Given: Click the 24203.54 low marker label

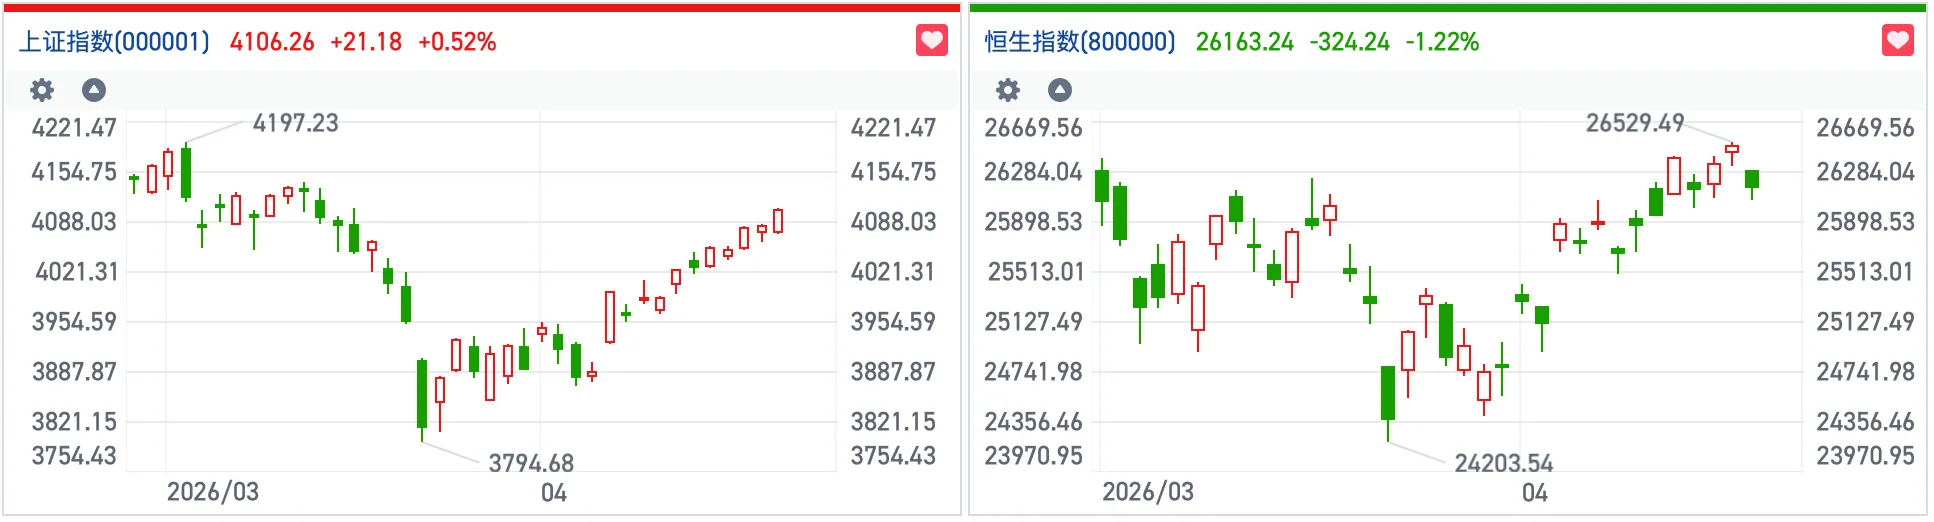Looking at the screenshot, I should tap(1503, 463).
